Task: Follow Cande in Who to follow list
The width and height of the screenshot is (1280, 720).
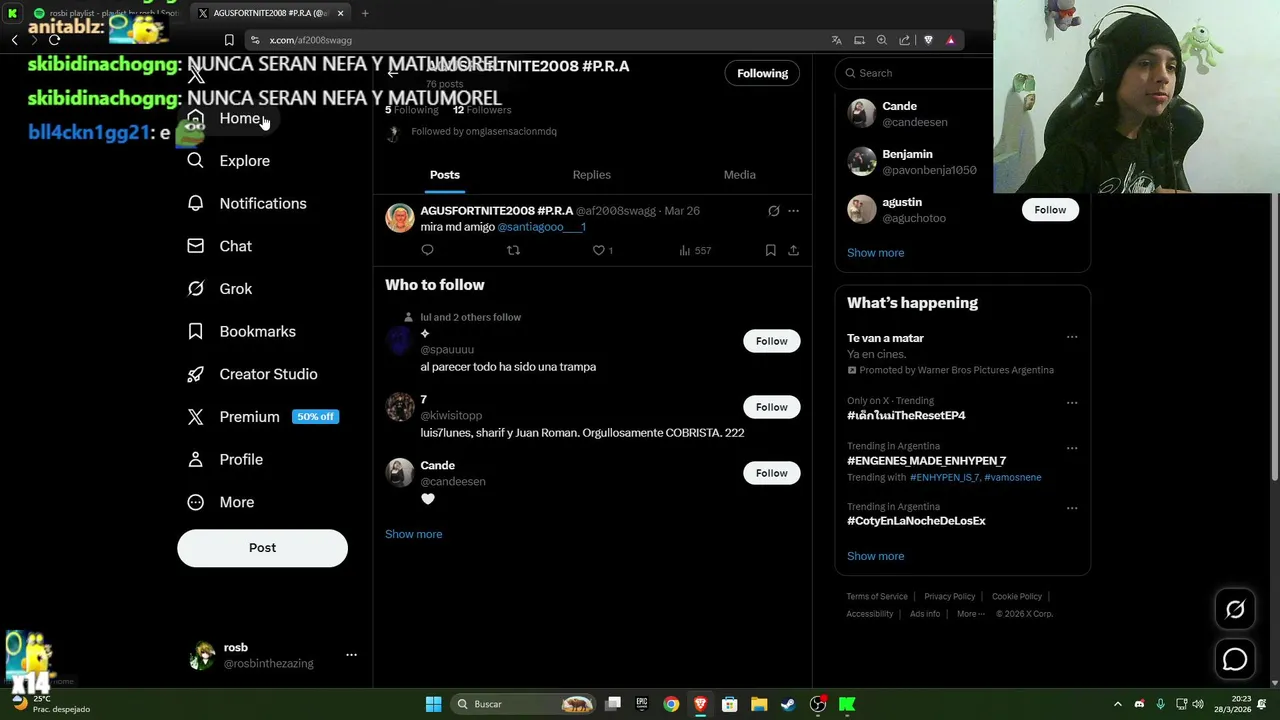Action: pos(771,473)
